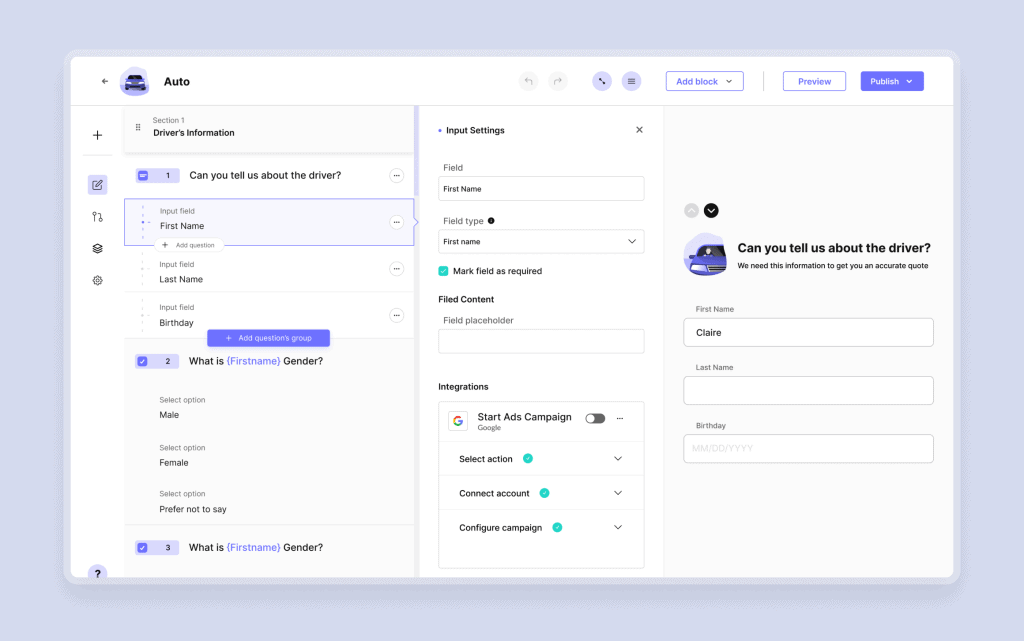Click the preview Last Name field
The width and height of the screenshot is (1024, 641).
point(808,390)
